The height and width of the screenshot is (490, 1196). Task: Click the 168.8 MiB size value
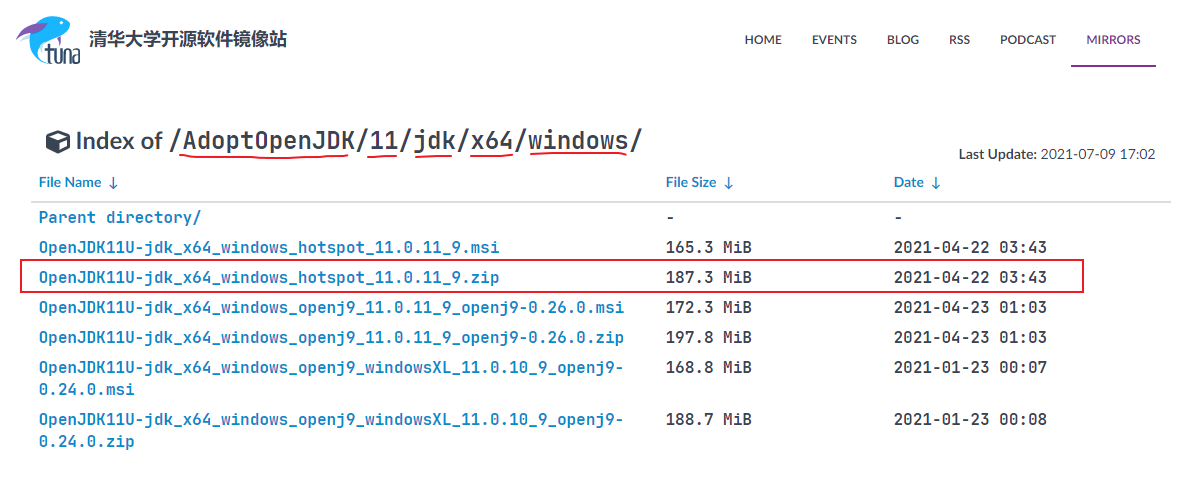[x=709, y=368]
